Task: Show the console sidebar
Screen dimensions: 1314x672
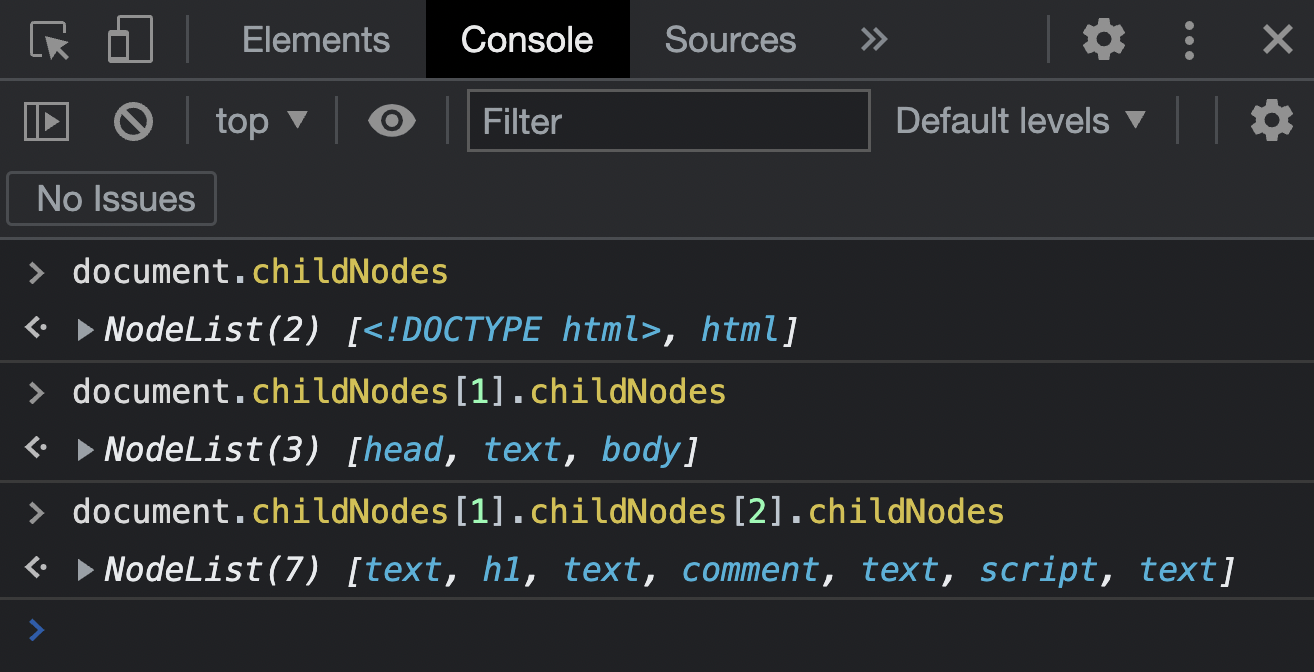Action: click(x=46, y=122)
